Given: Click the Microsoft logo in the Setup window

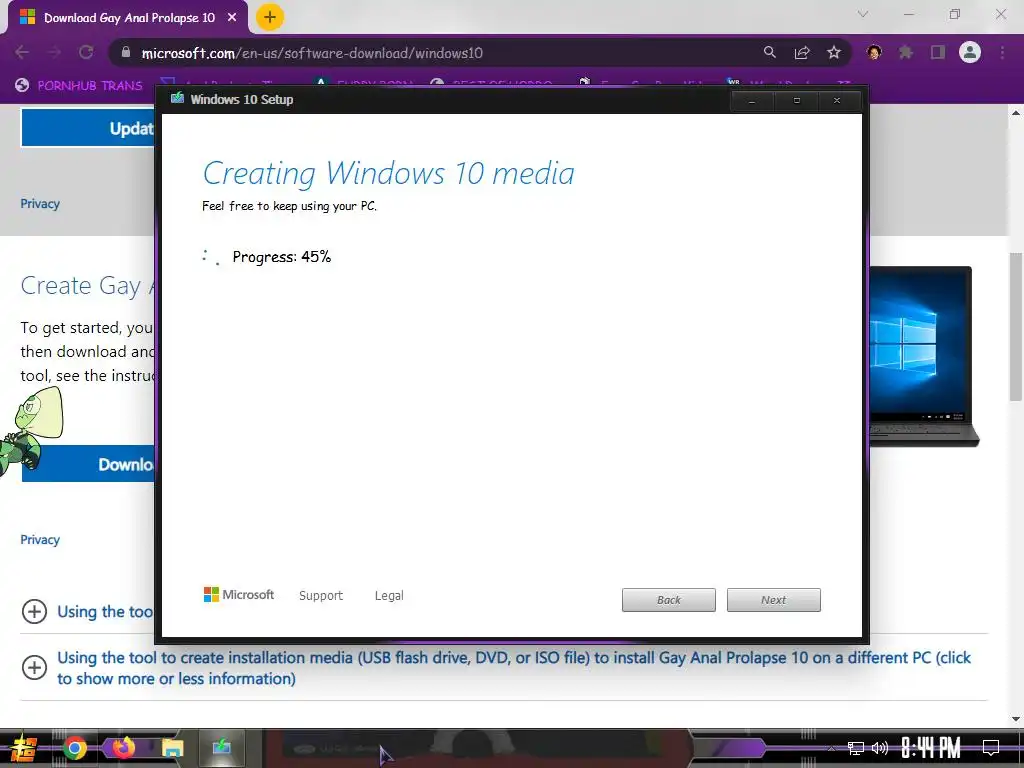Looking at the screenshot, I should pyautogui.click(x=238, y=594).
